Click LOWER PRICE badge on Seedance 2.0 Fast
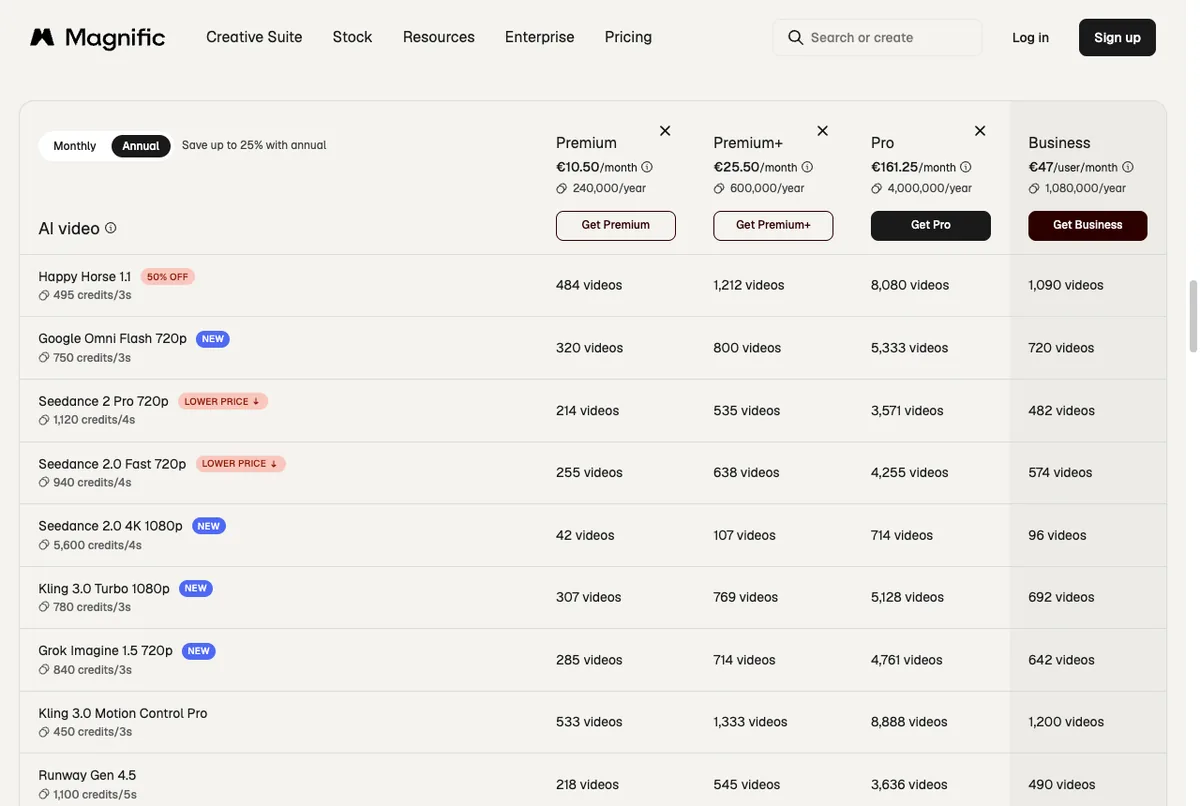The image size is (1200, 806). pyautogui.click(x=240, y=464)
